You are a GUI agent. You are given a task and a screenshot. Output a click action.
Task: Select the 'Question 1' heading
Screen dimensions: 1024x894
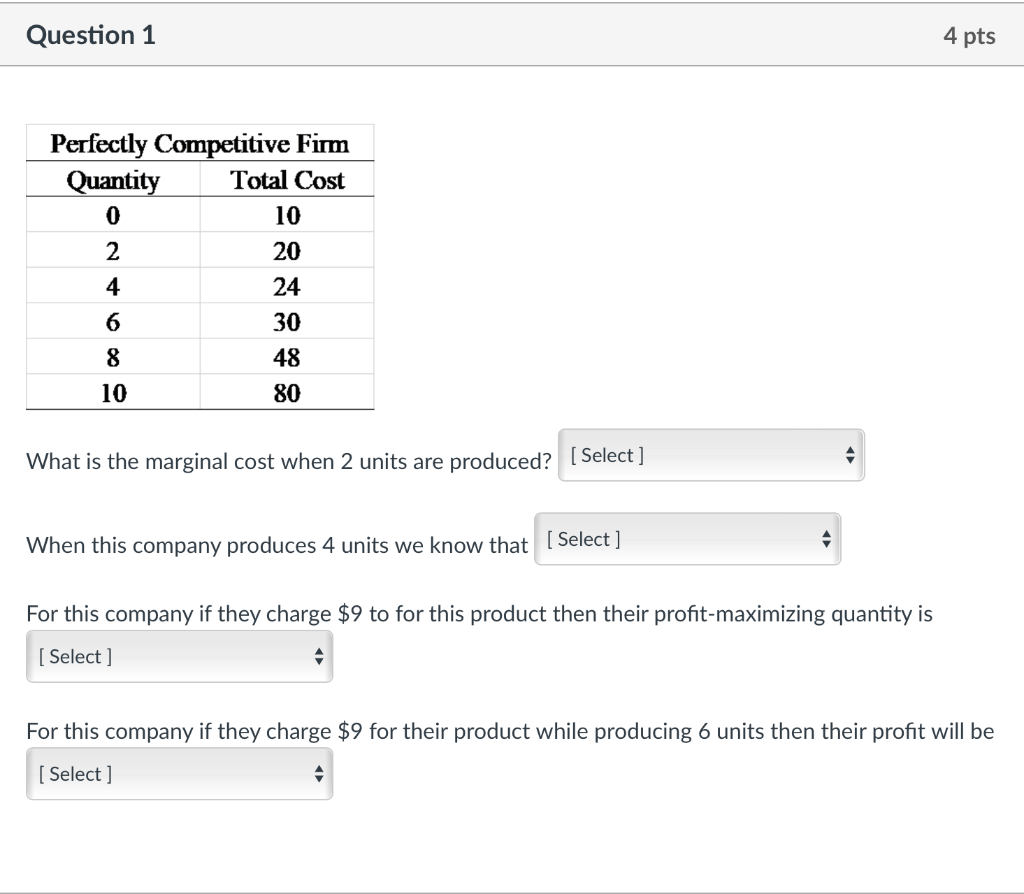(x=90, y=34)
